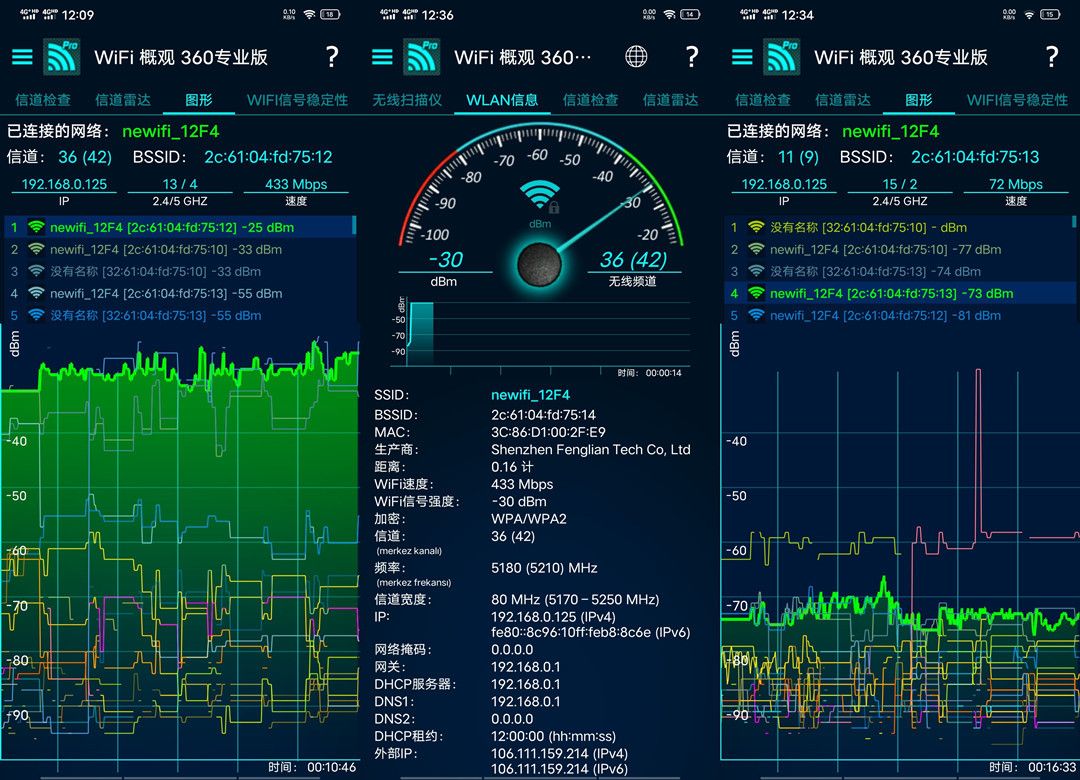Tap the -30 dBm gauge reading
1080x780 pixels.
pyautogui.click(x=445, y=260)
